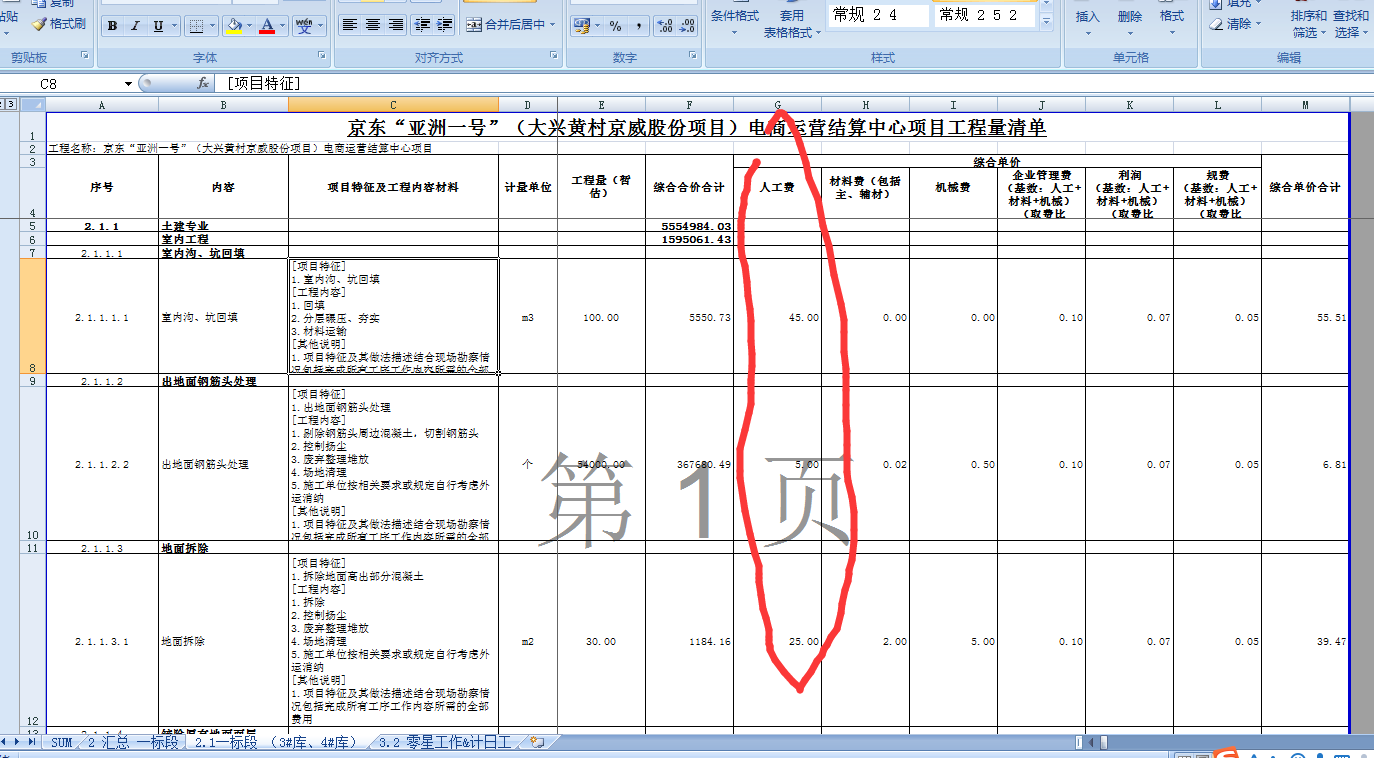Apply percent style
This screenshot has height=758, width=1374.
[x=615, y=26]
